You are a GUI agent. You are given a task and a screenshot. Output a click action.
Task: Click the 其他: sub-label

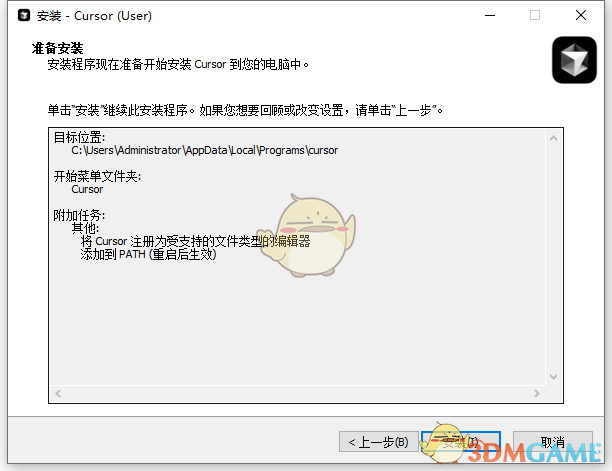pyautogui.click(x=85, y=228)
